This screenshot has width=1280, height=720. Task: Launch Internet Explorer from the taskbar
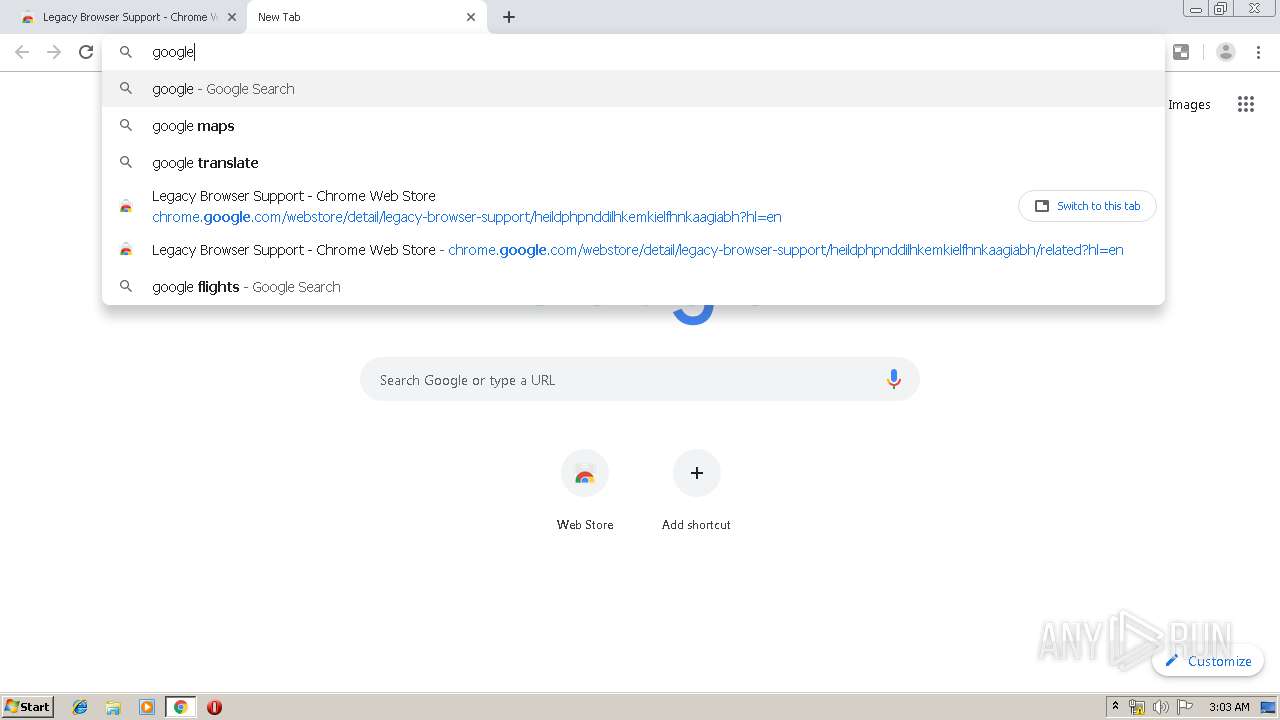tap(80, 707)
